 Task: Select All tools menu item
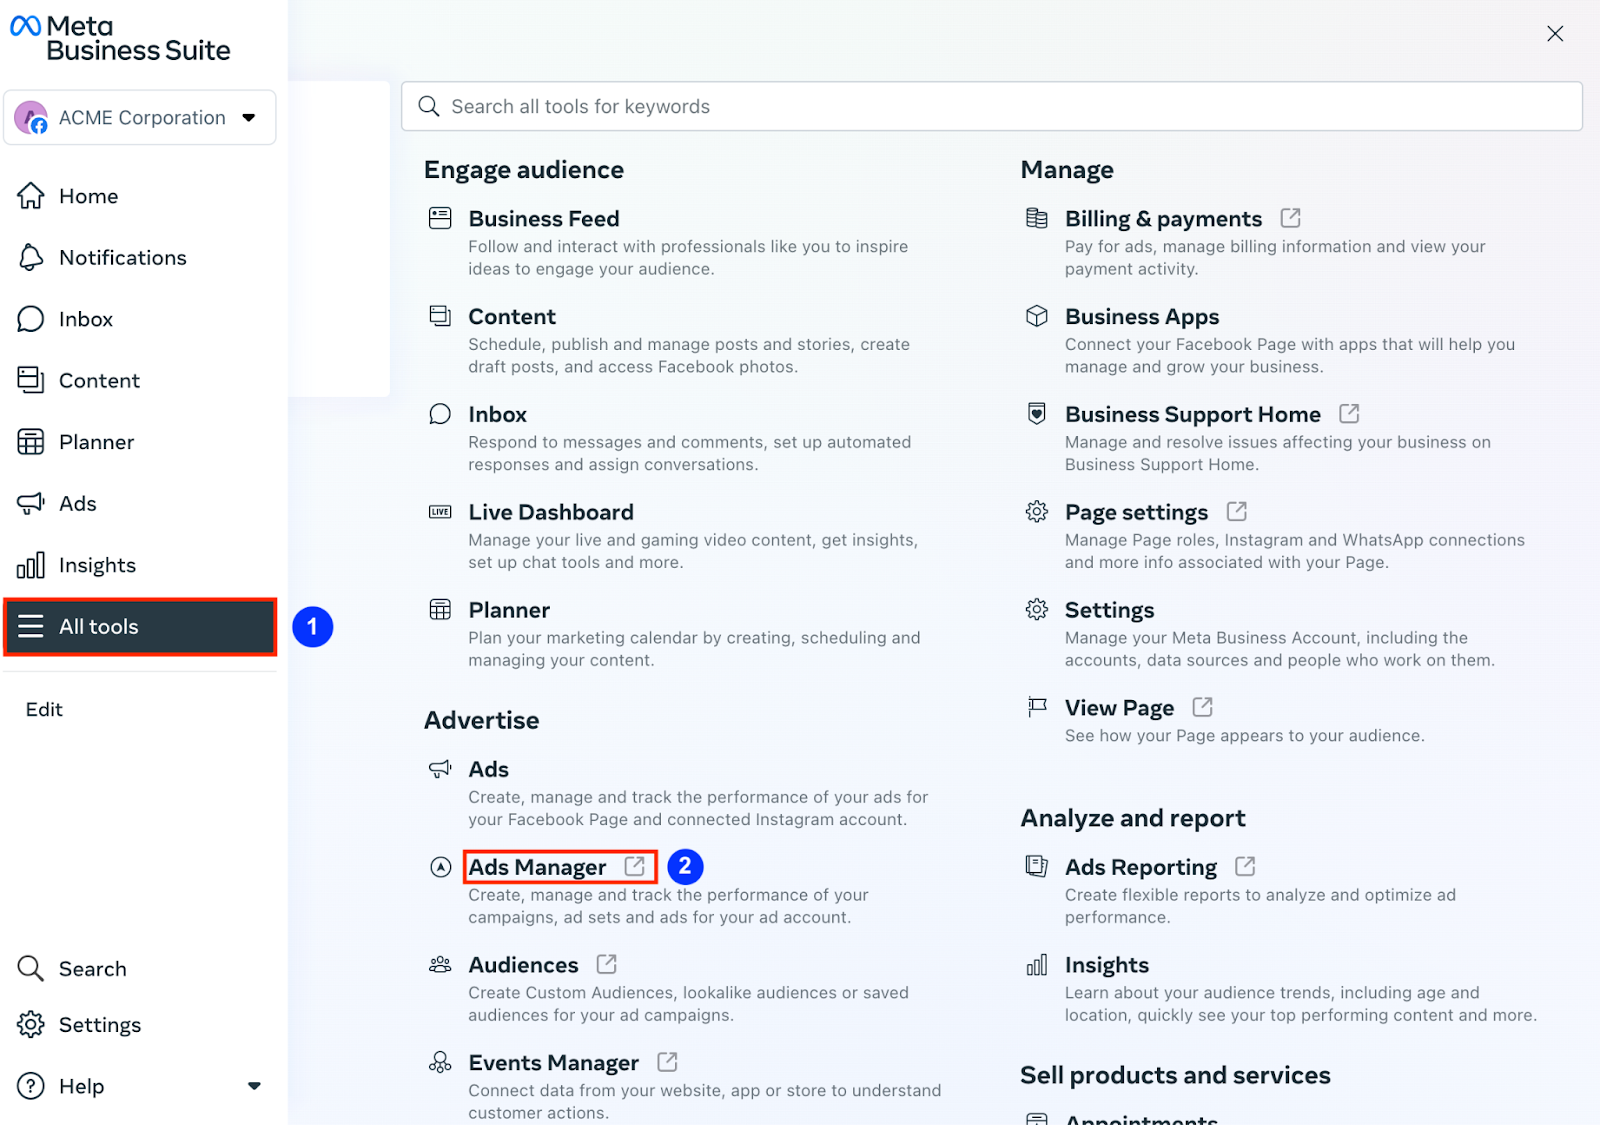click(140, 627)
